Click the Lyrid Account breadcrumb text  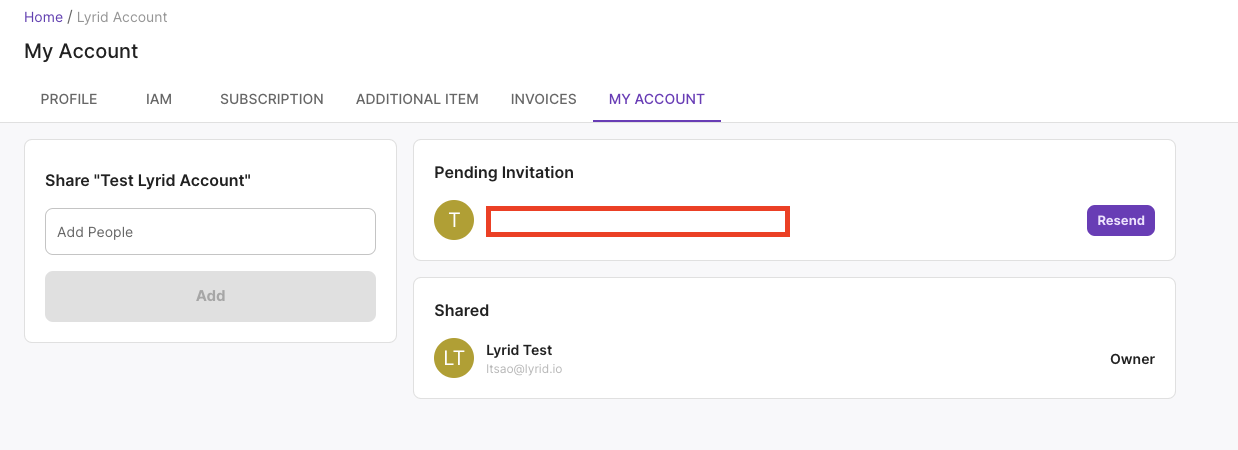[122, 17]
